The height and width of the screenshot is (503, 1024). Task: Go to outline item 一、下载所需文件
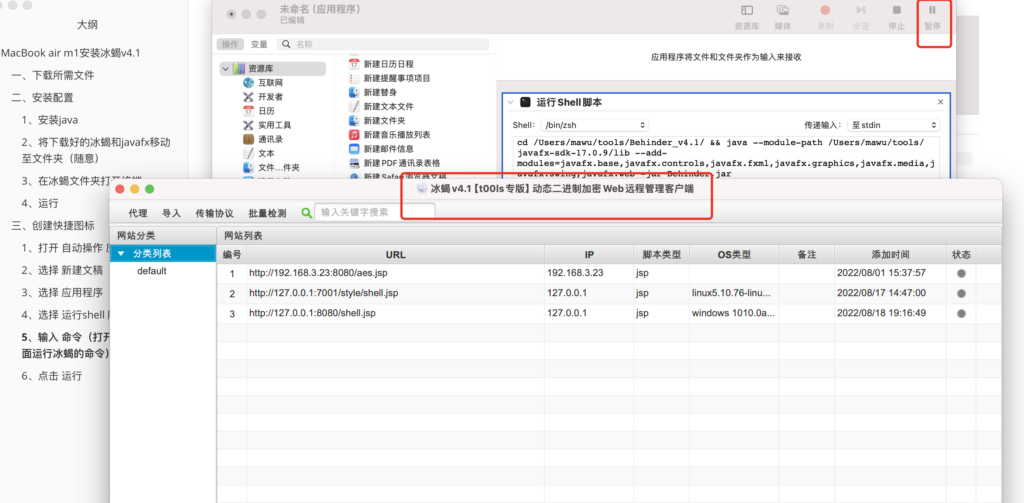[53, 75]
